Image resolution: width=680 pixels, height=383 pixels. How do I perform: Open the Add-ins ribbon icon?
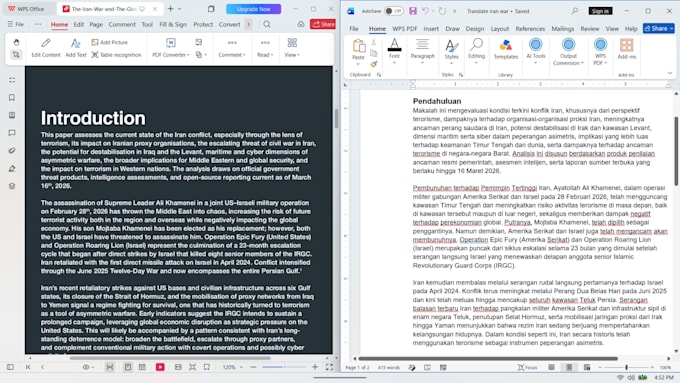tap(626, 49)
